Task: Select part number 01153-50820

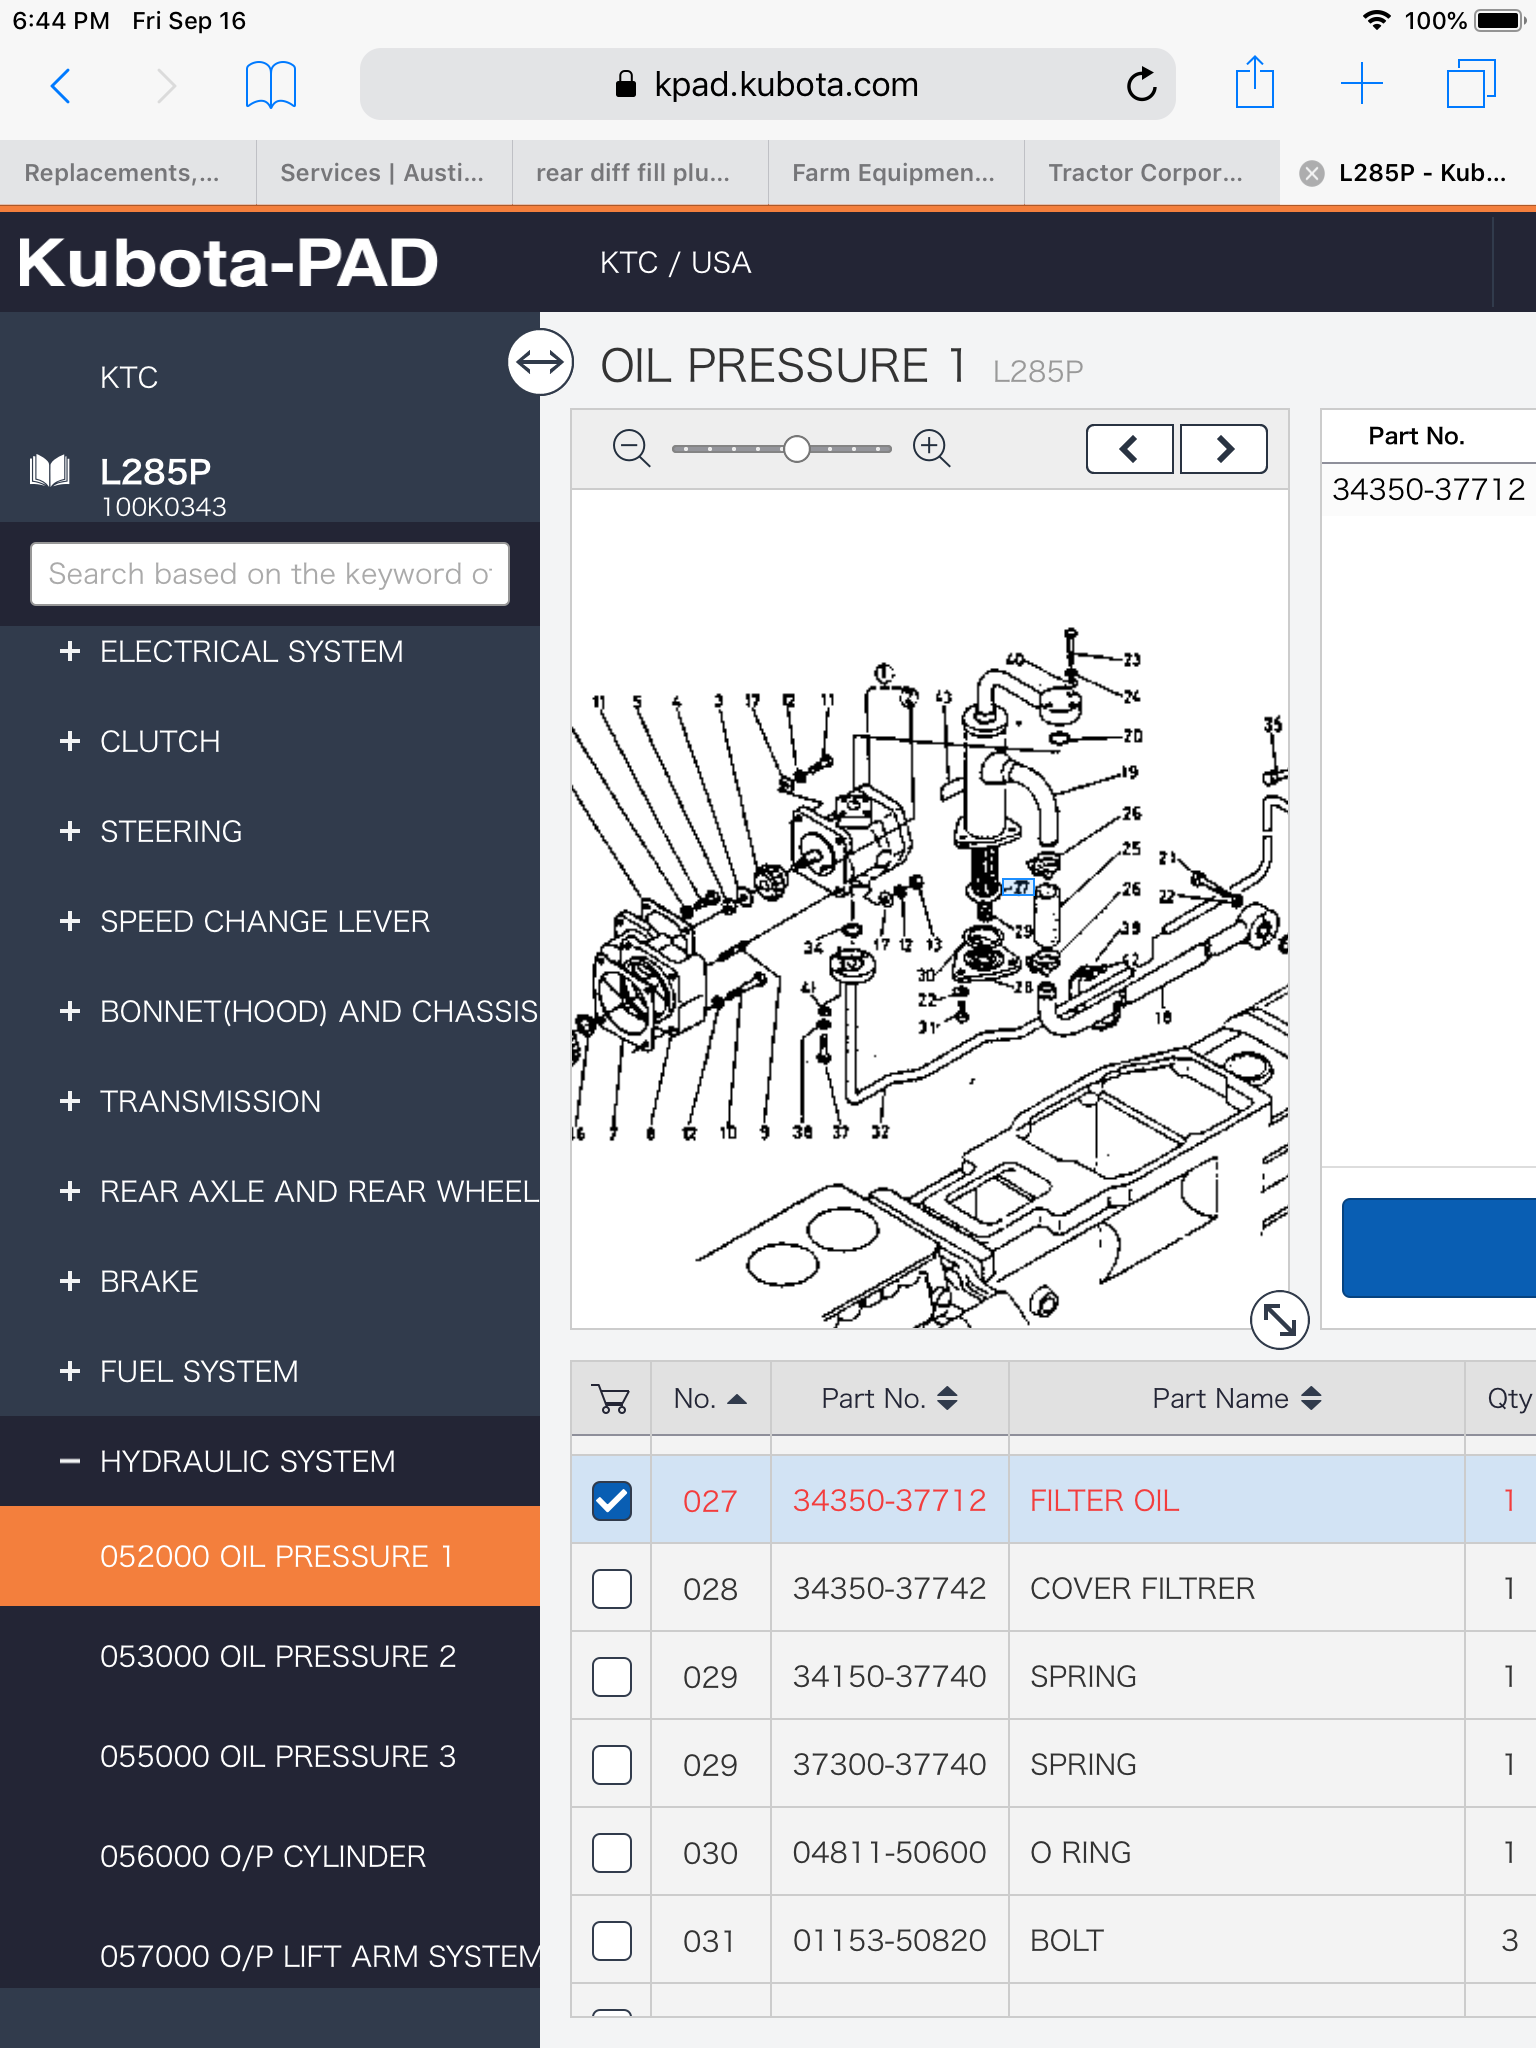Action: 889,1940
